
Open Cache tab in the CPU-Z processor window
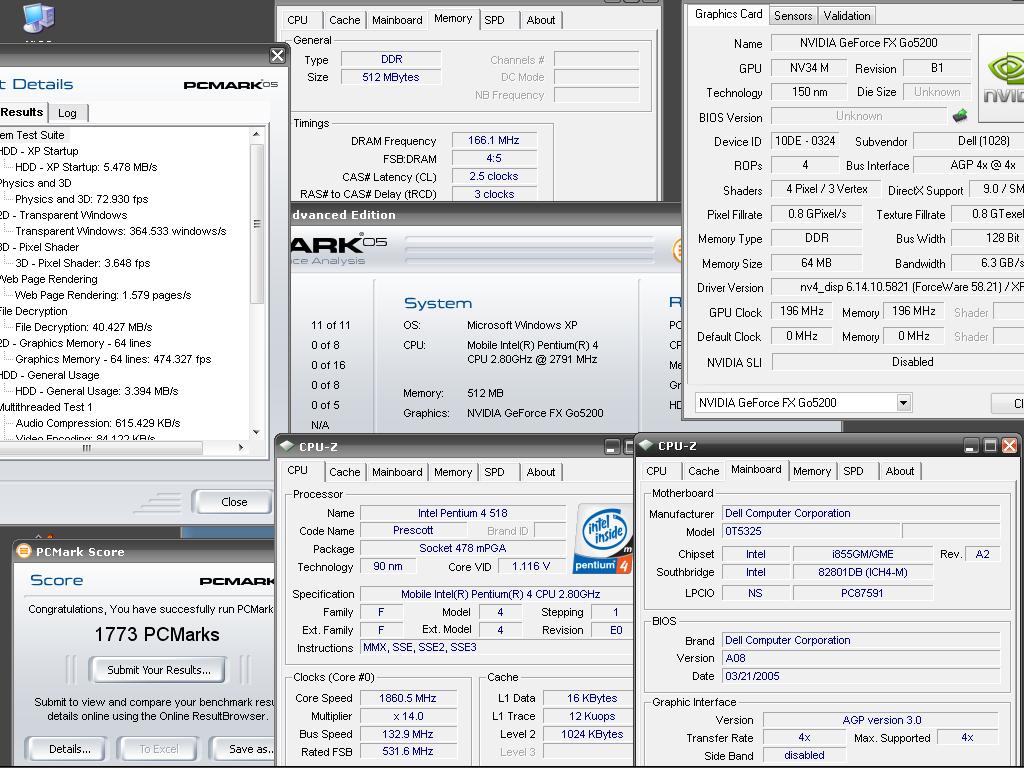(x=345, y=472)
